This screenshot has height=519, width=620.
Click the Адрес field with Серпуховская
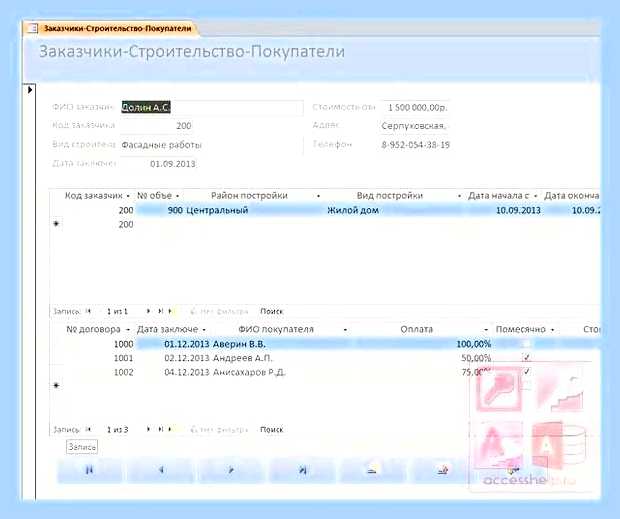(414, 126)
